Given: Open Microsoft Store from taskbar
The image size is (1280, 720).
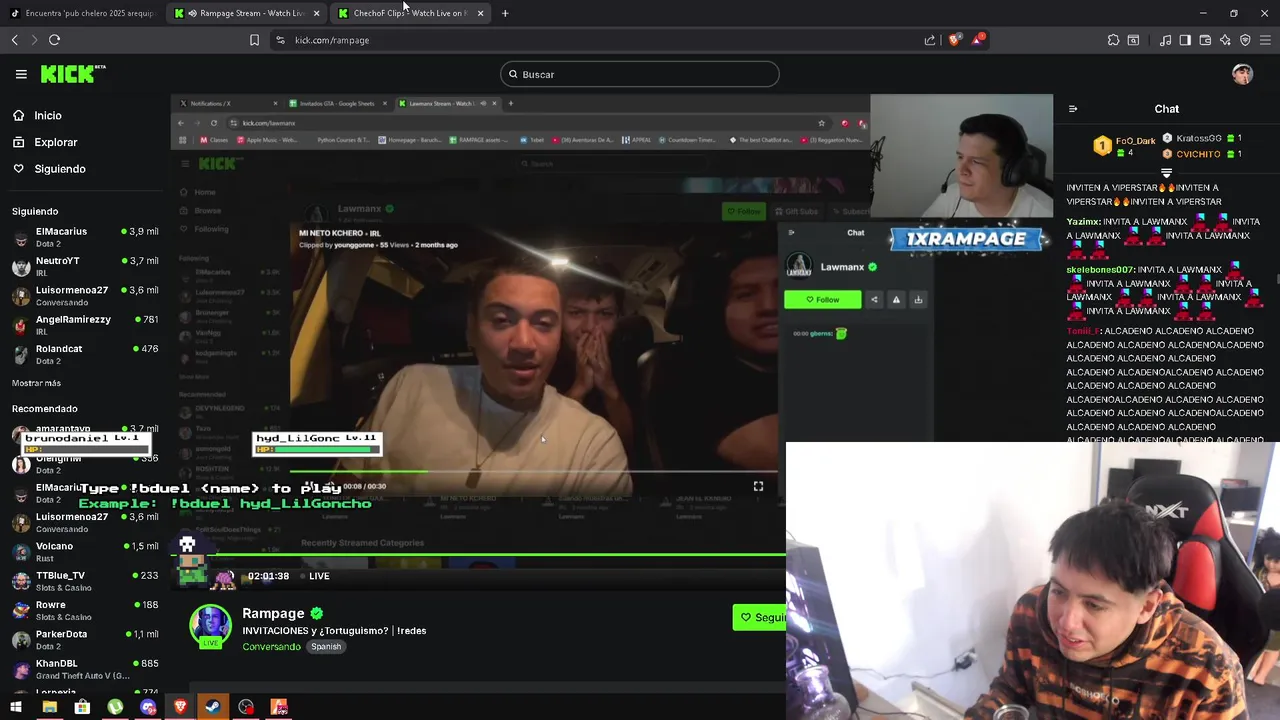Looking at the screenshot, I should [x=82, y=707].
